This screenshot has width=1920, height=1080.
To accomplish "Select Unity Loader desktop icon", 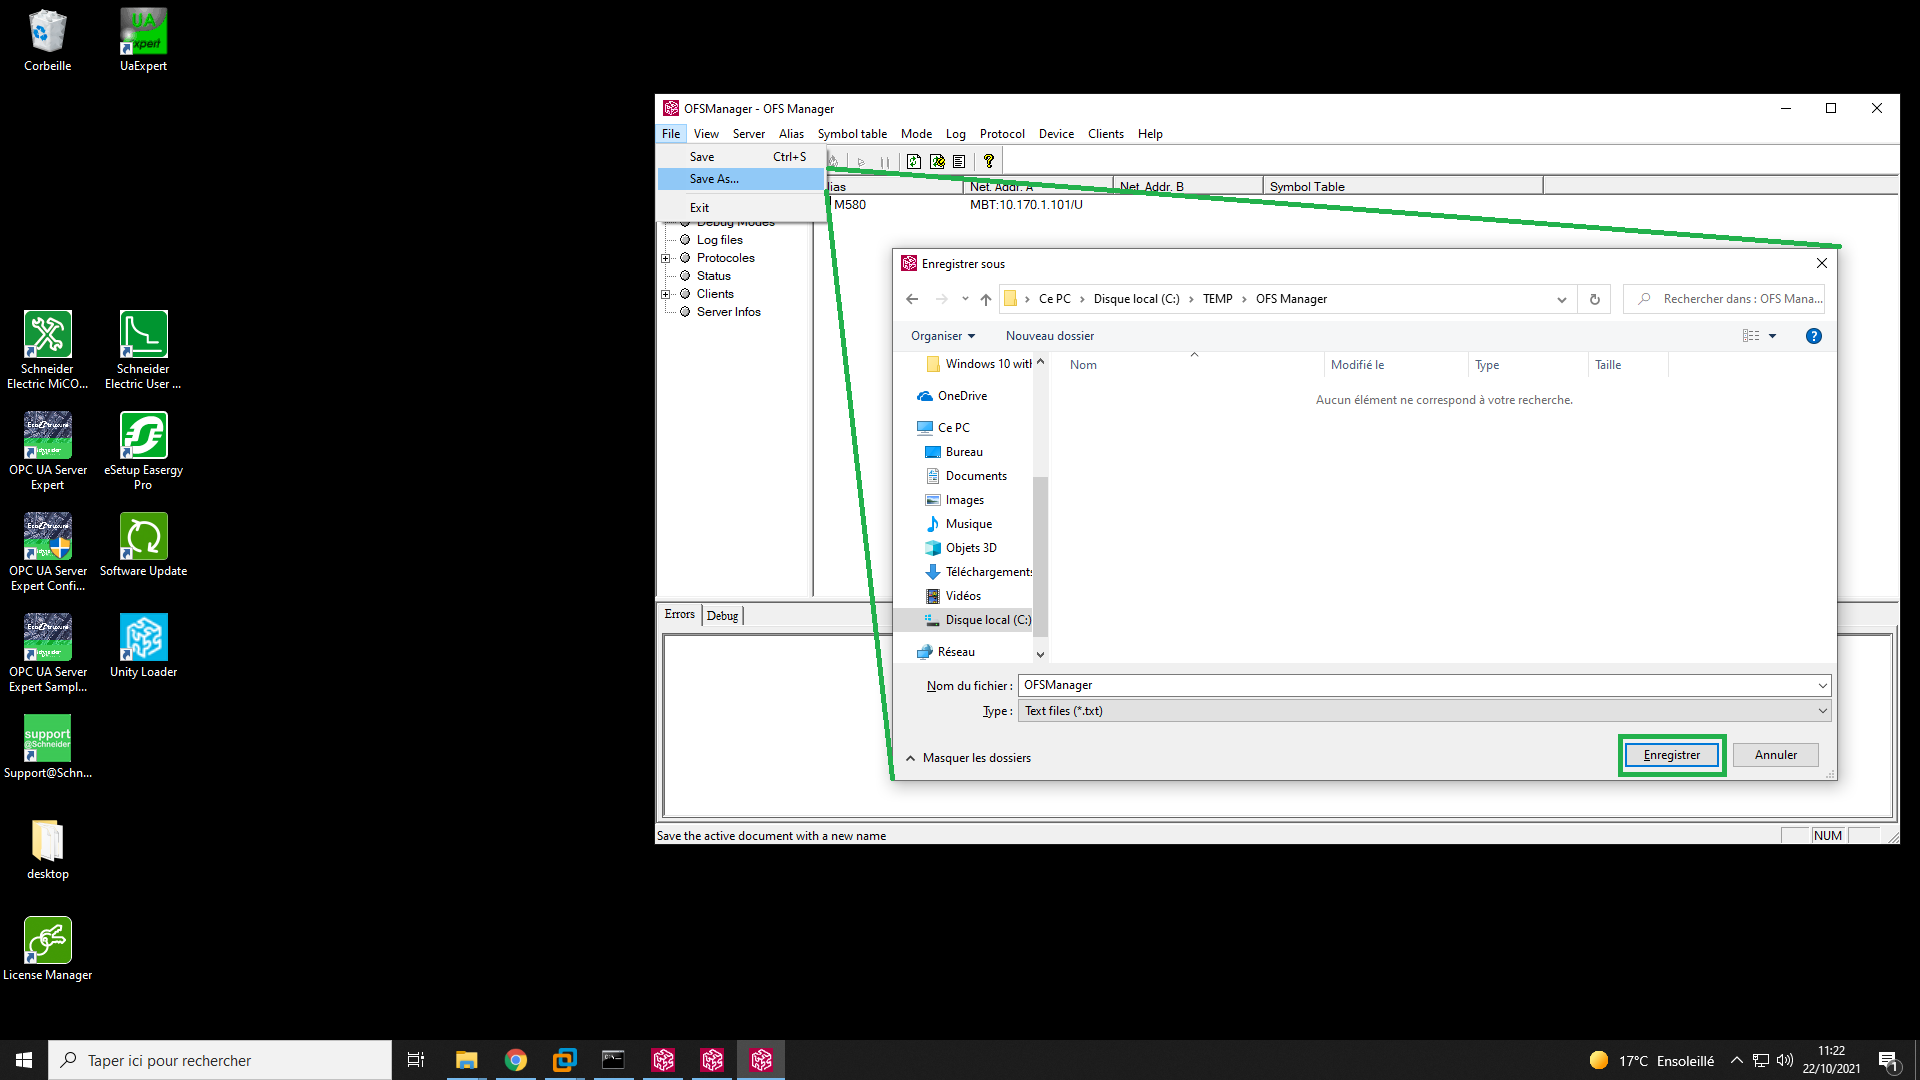I will (x=144, y=646).
